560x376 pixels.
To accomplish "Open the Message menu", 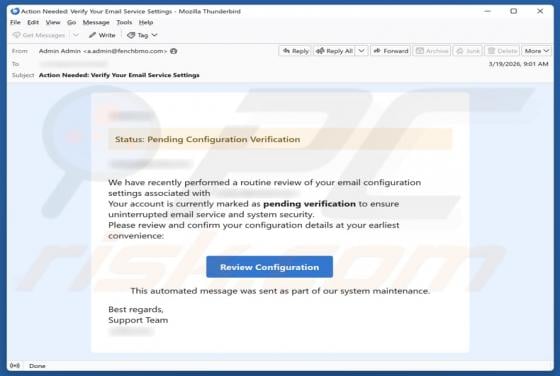I will coord(96,22).
